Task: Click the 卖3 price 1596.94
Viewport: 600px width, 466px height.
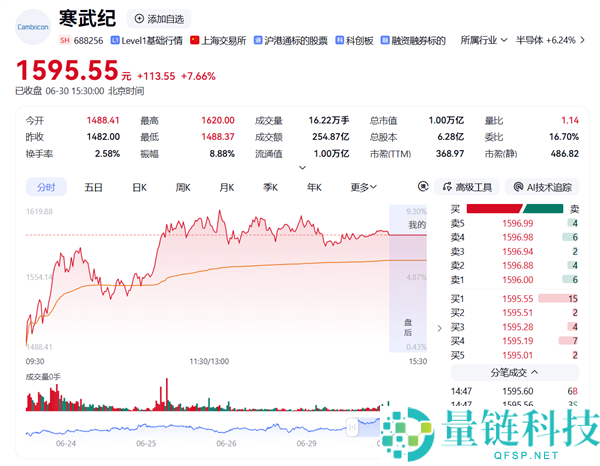Action: click(518, 252)
